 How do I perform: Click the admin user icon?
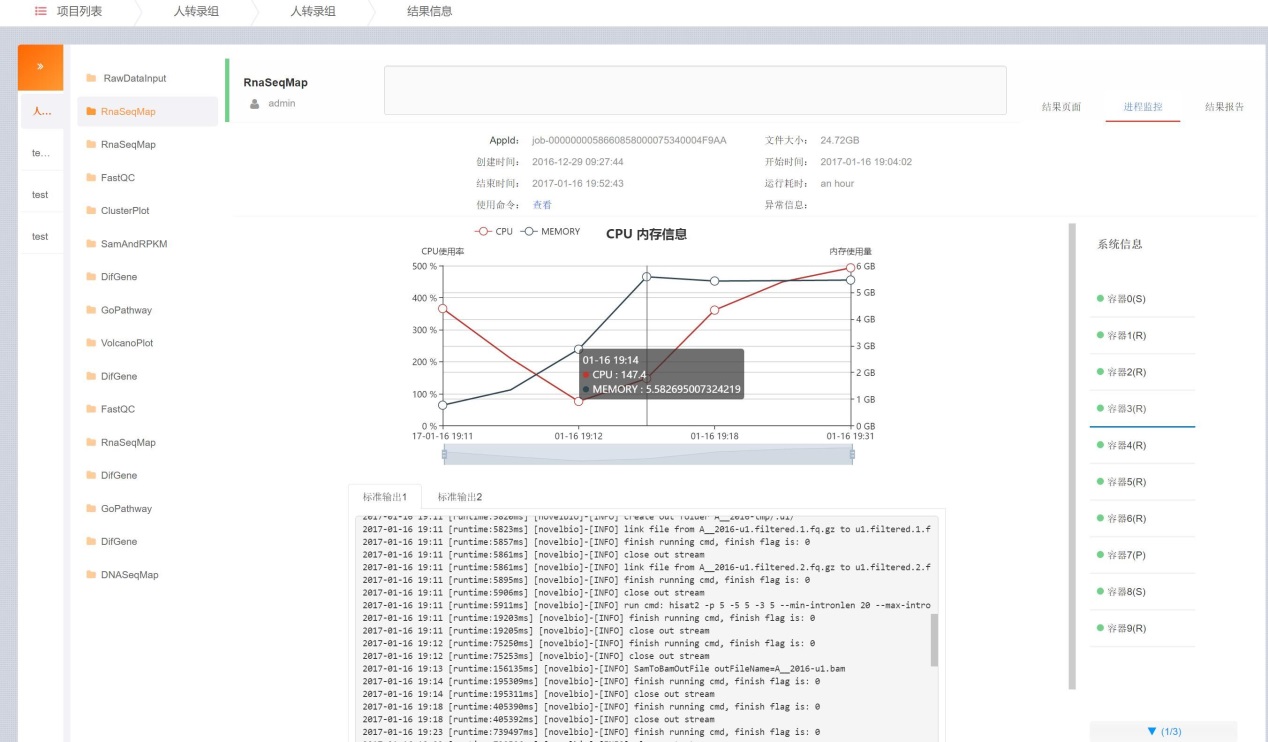tap(254, 104)
